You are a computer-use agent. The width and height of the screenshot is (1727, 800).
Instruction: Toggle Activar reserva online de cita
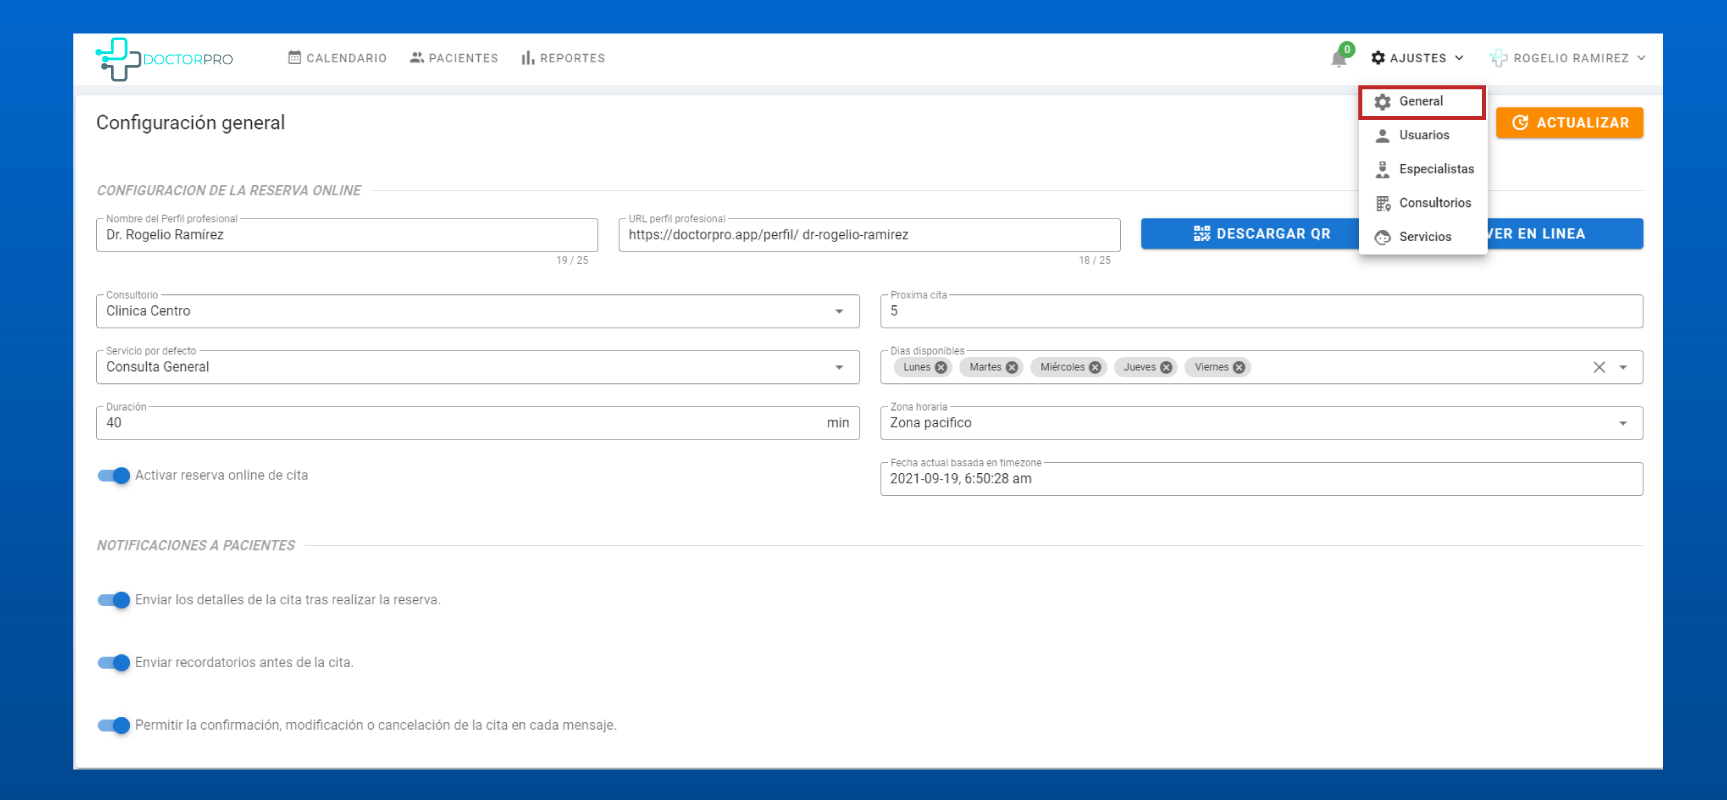114,476
